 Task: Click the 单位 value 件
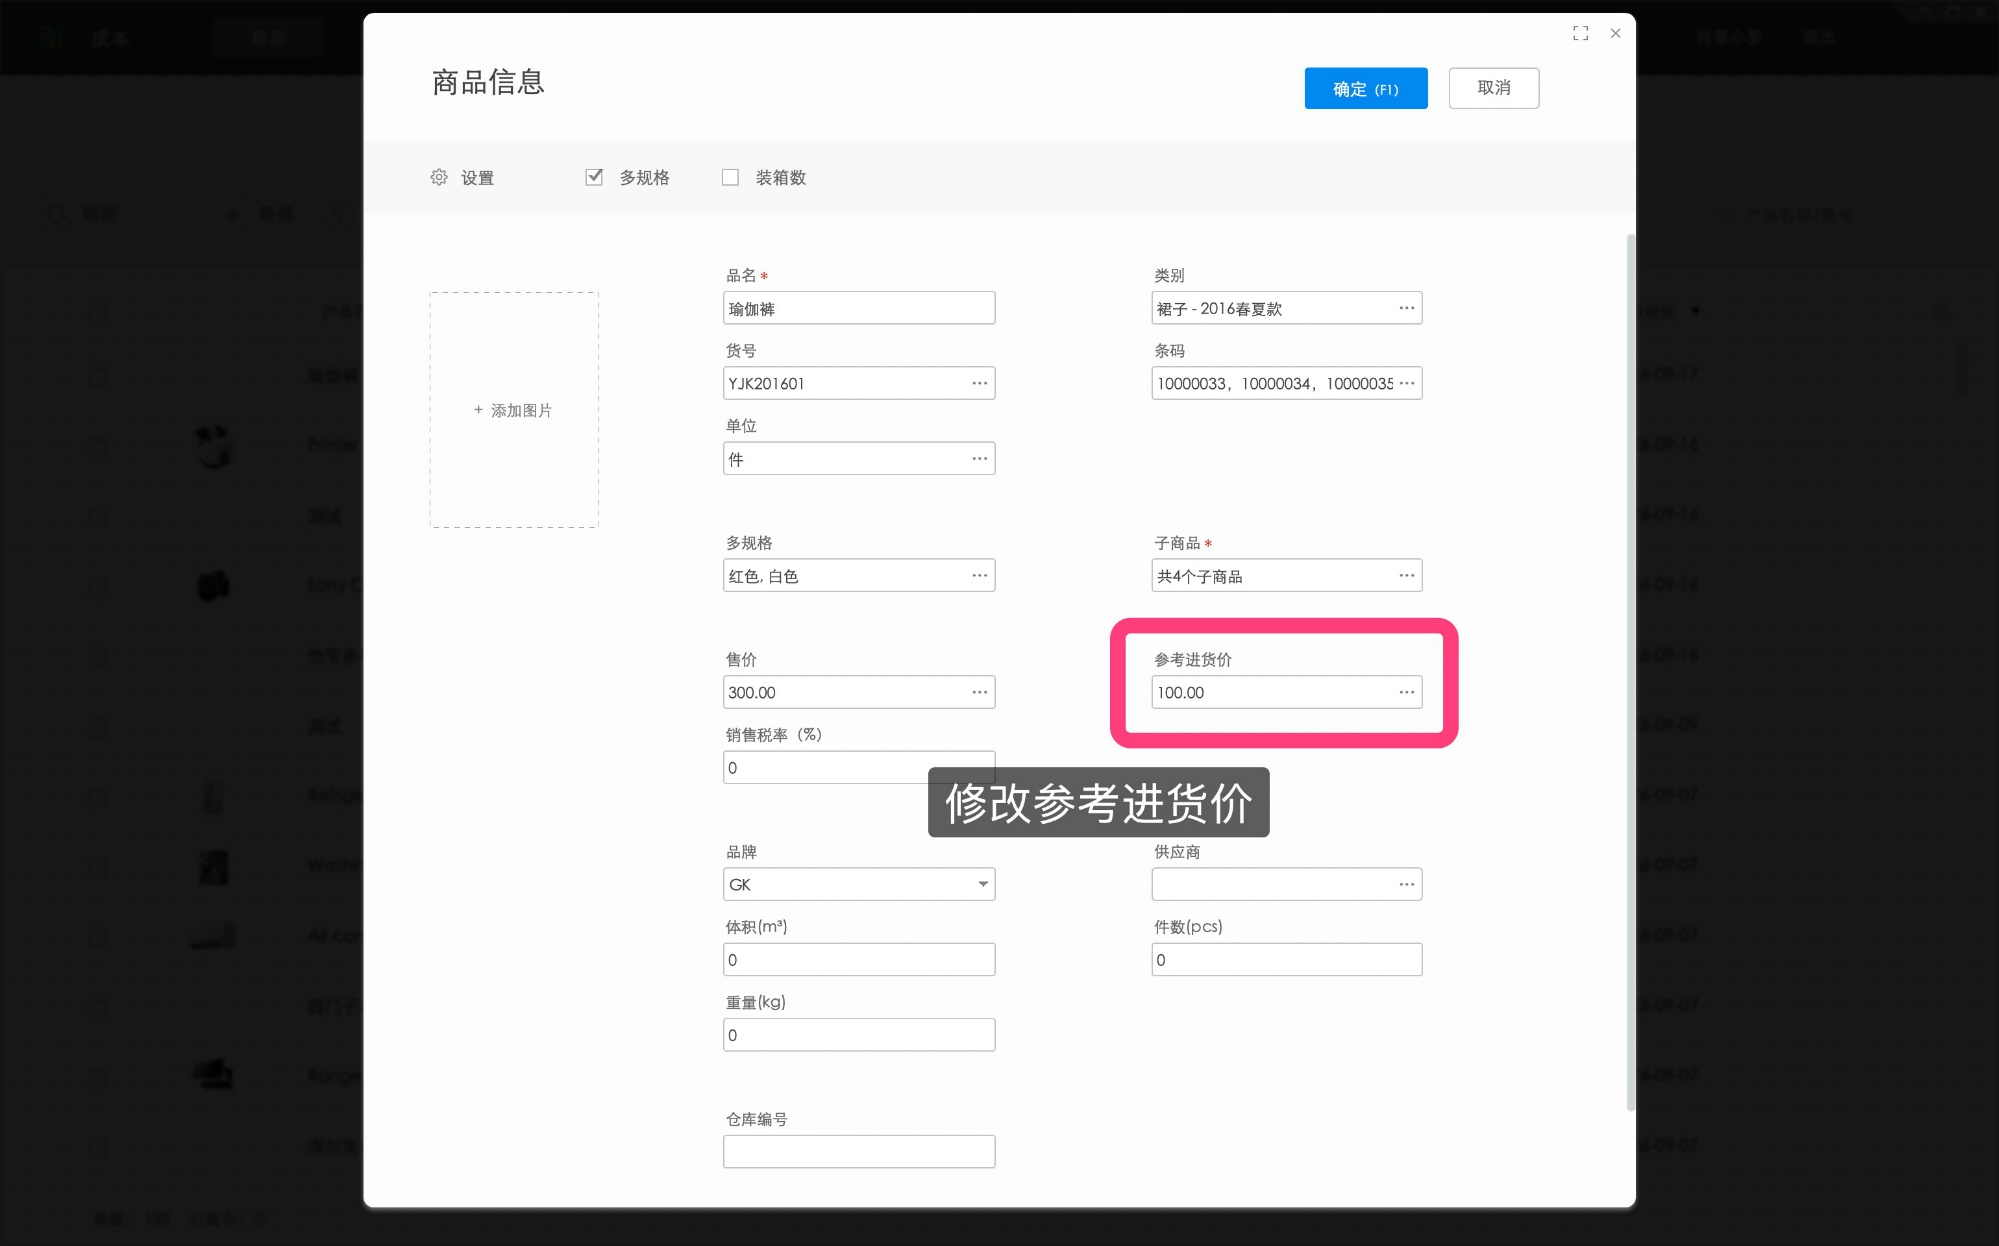[x=736, y=459]
